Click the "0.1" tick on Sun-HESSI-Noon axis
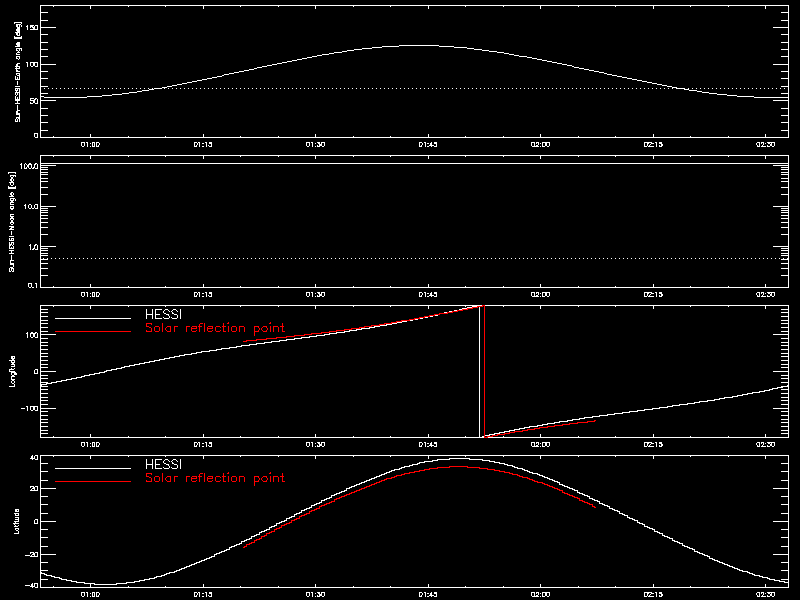 pos(32,285)
